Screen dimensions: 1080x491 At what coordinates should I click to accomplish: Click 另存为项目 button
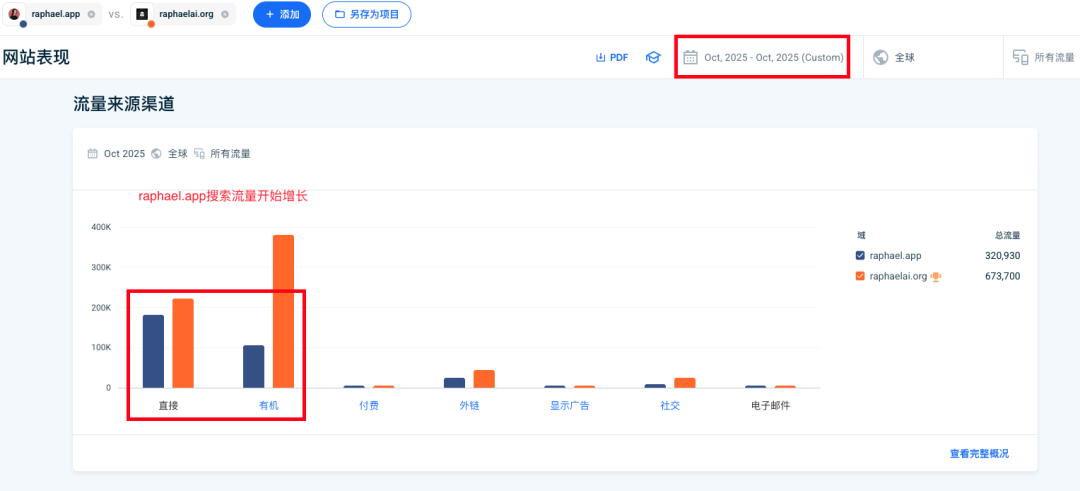coord(366,14)
